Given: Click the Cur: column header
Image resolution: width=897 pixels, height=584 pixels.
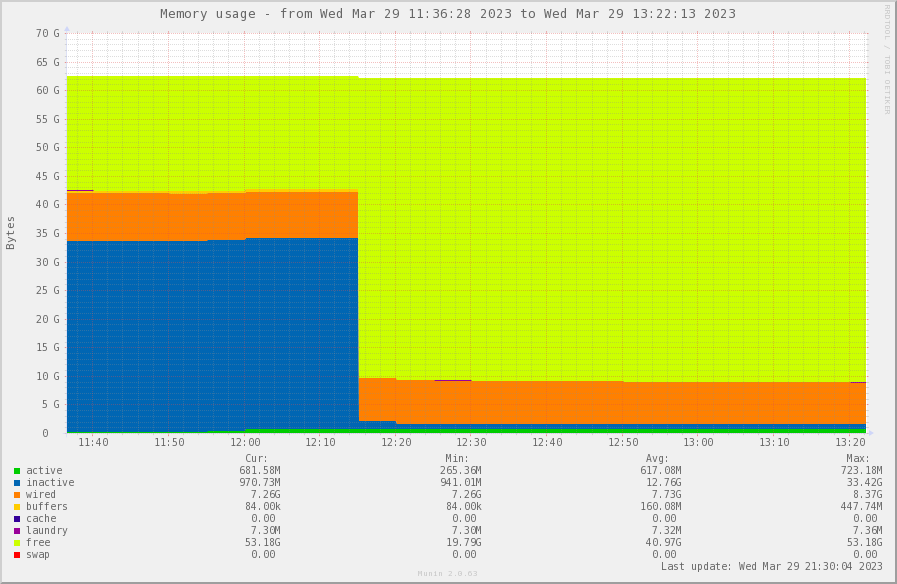Looking at the screenshot, I should [x=256, y=458].
